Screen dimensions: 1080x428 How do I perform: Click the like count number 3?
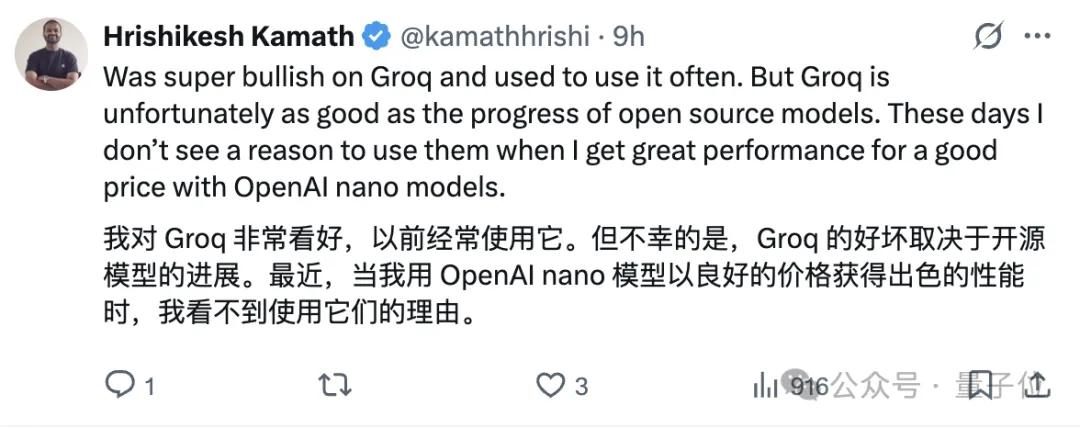(581, 386)
